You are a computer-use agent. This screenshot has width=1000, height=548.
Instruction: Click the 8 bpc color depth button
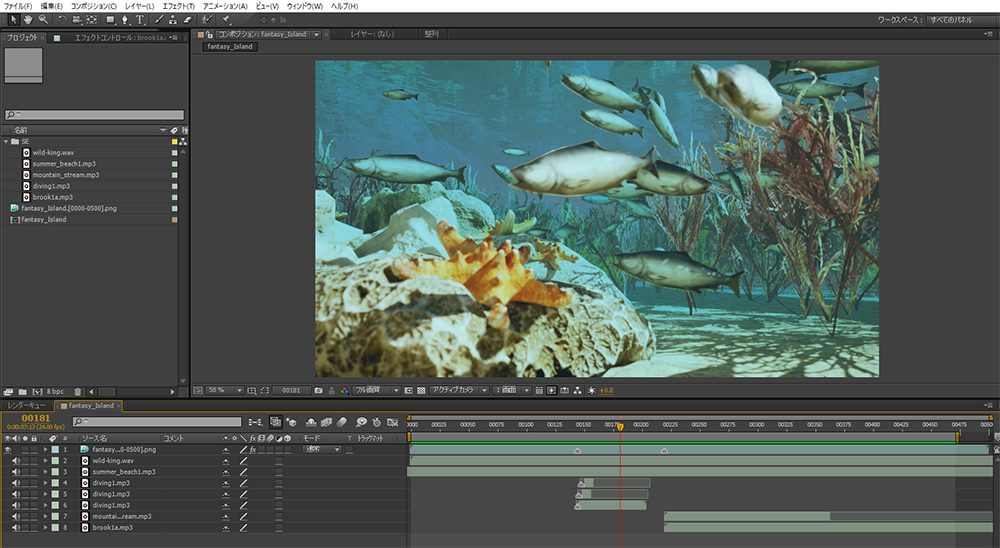point(53,391)
